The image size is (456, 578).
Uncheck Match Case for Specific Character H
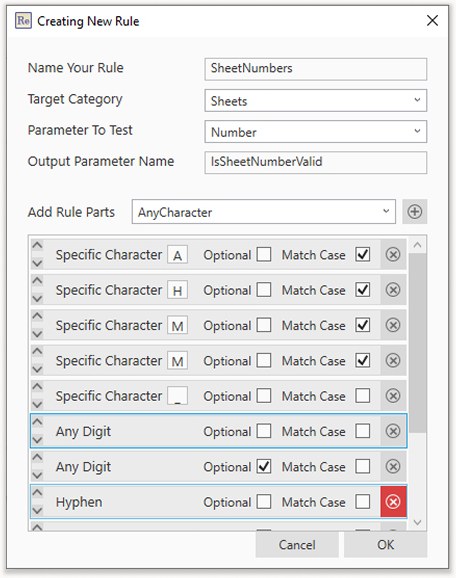pyautogui.click(x=363, y=290)
